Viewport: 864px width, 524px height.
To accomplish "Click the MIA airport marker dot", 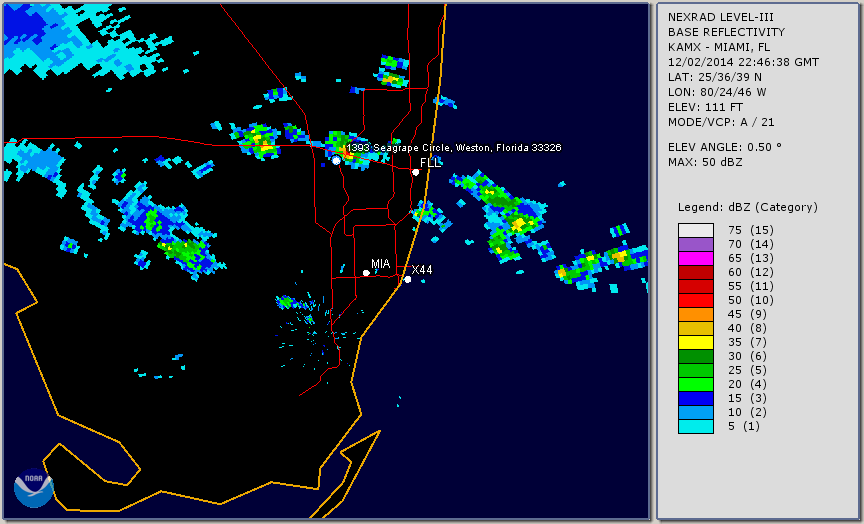I will point(366,273).
